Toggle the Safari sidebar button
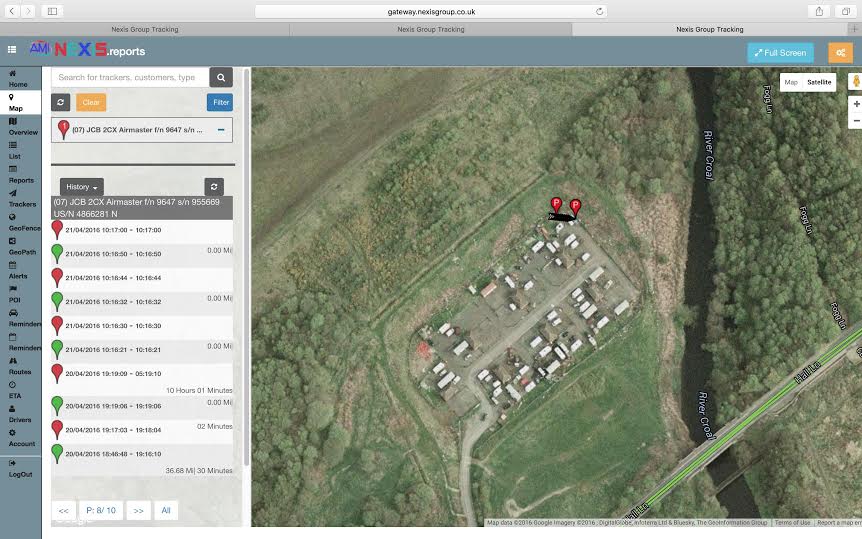 [52, 11]
